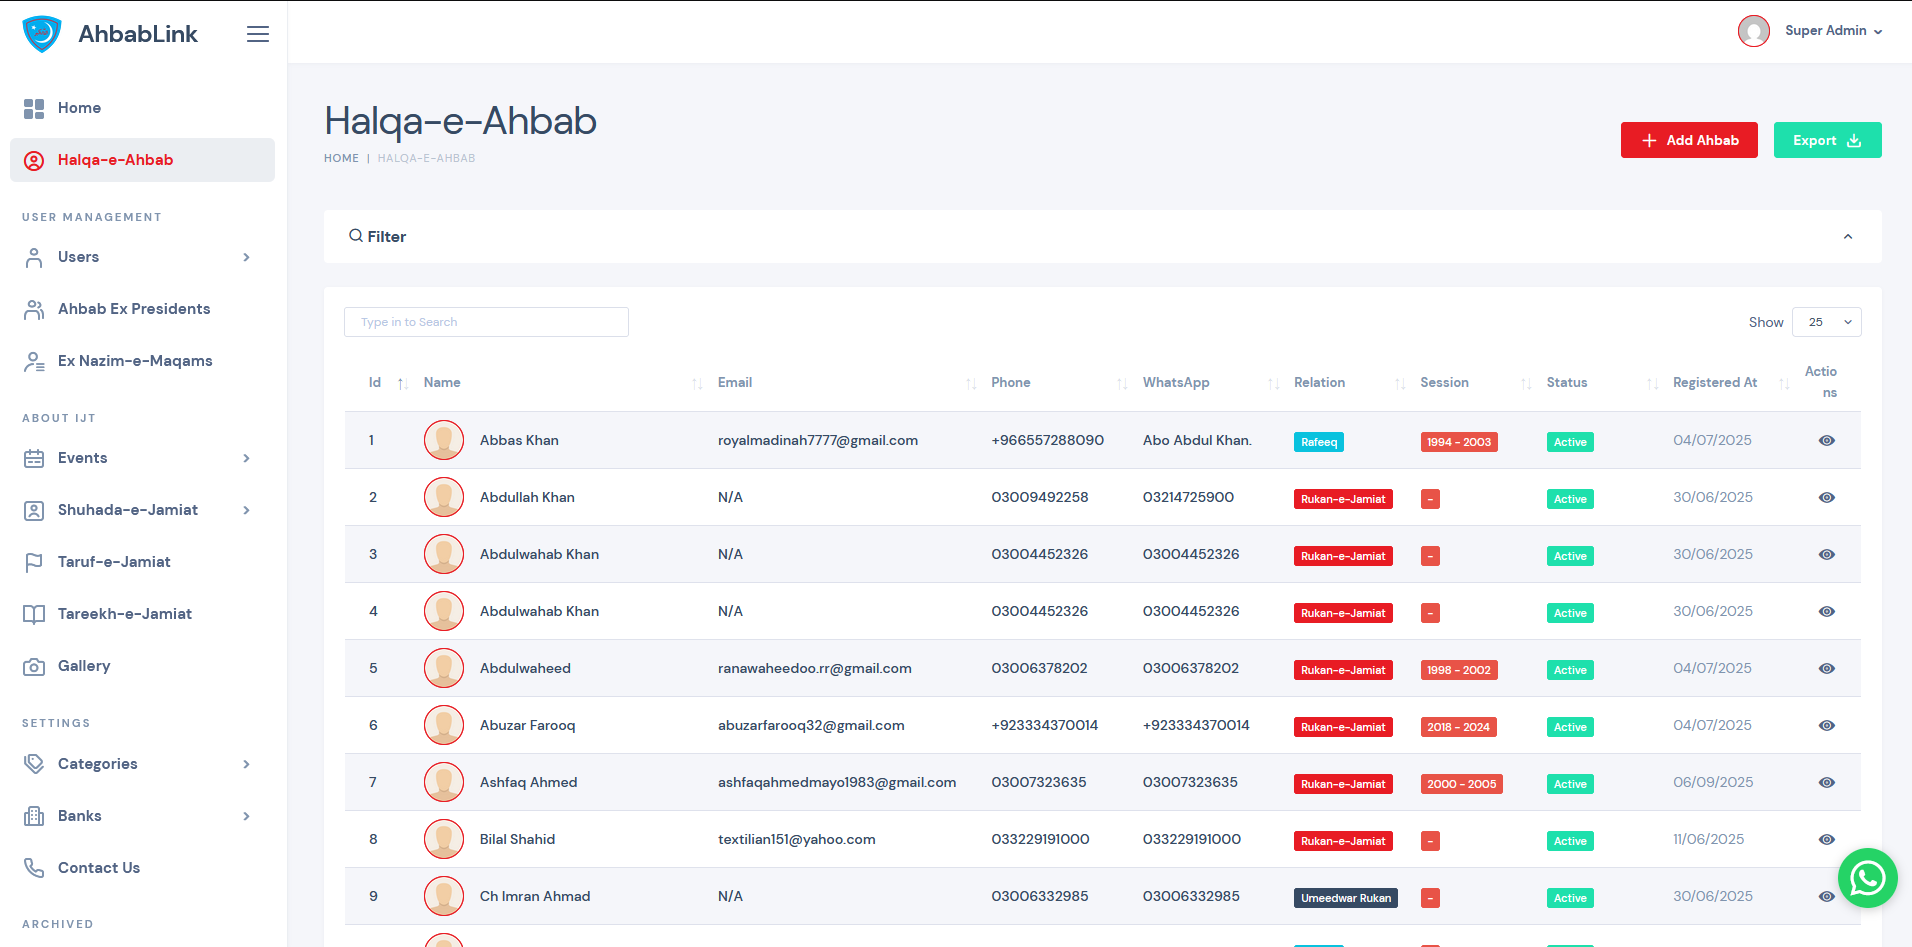Click the Type in to Search field
Screen dimensions: 1912x947
[x=486, y=322]
